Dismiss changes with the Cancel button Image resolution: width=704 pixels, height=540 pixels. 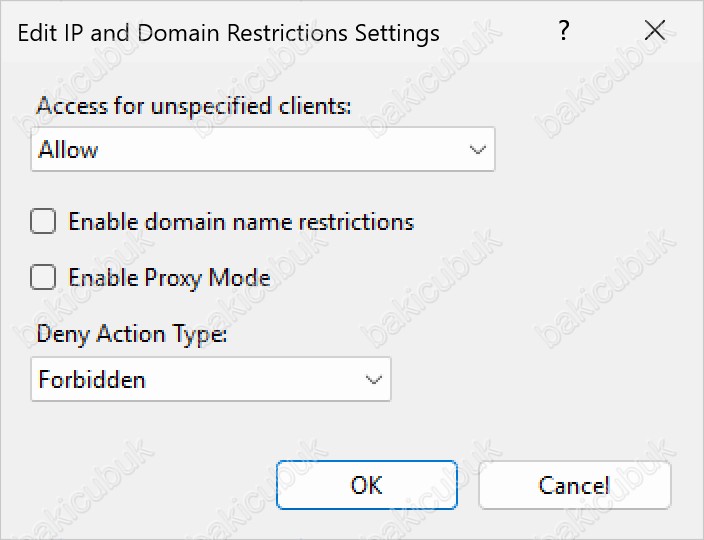[575, 485]
